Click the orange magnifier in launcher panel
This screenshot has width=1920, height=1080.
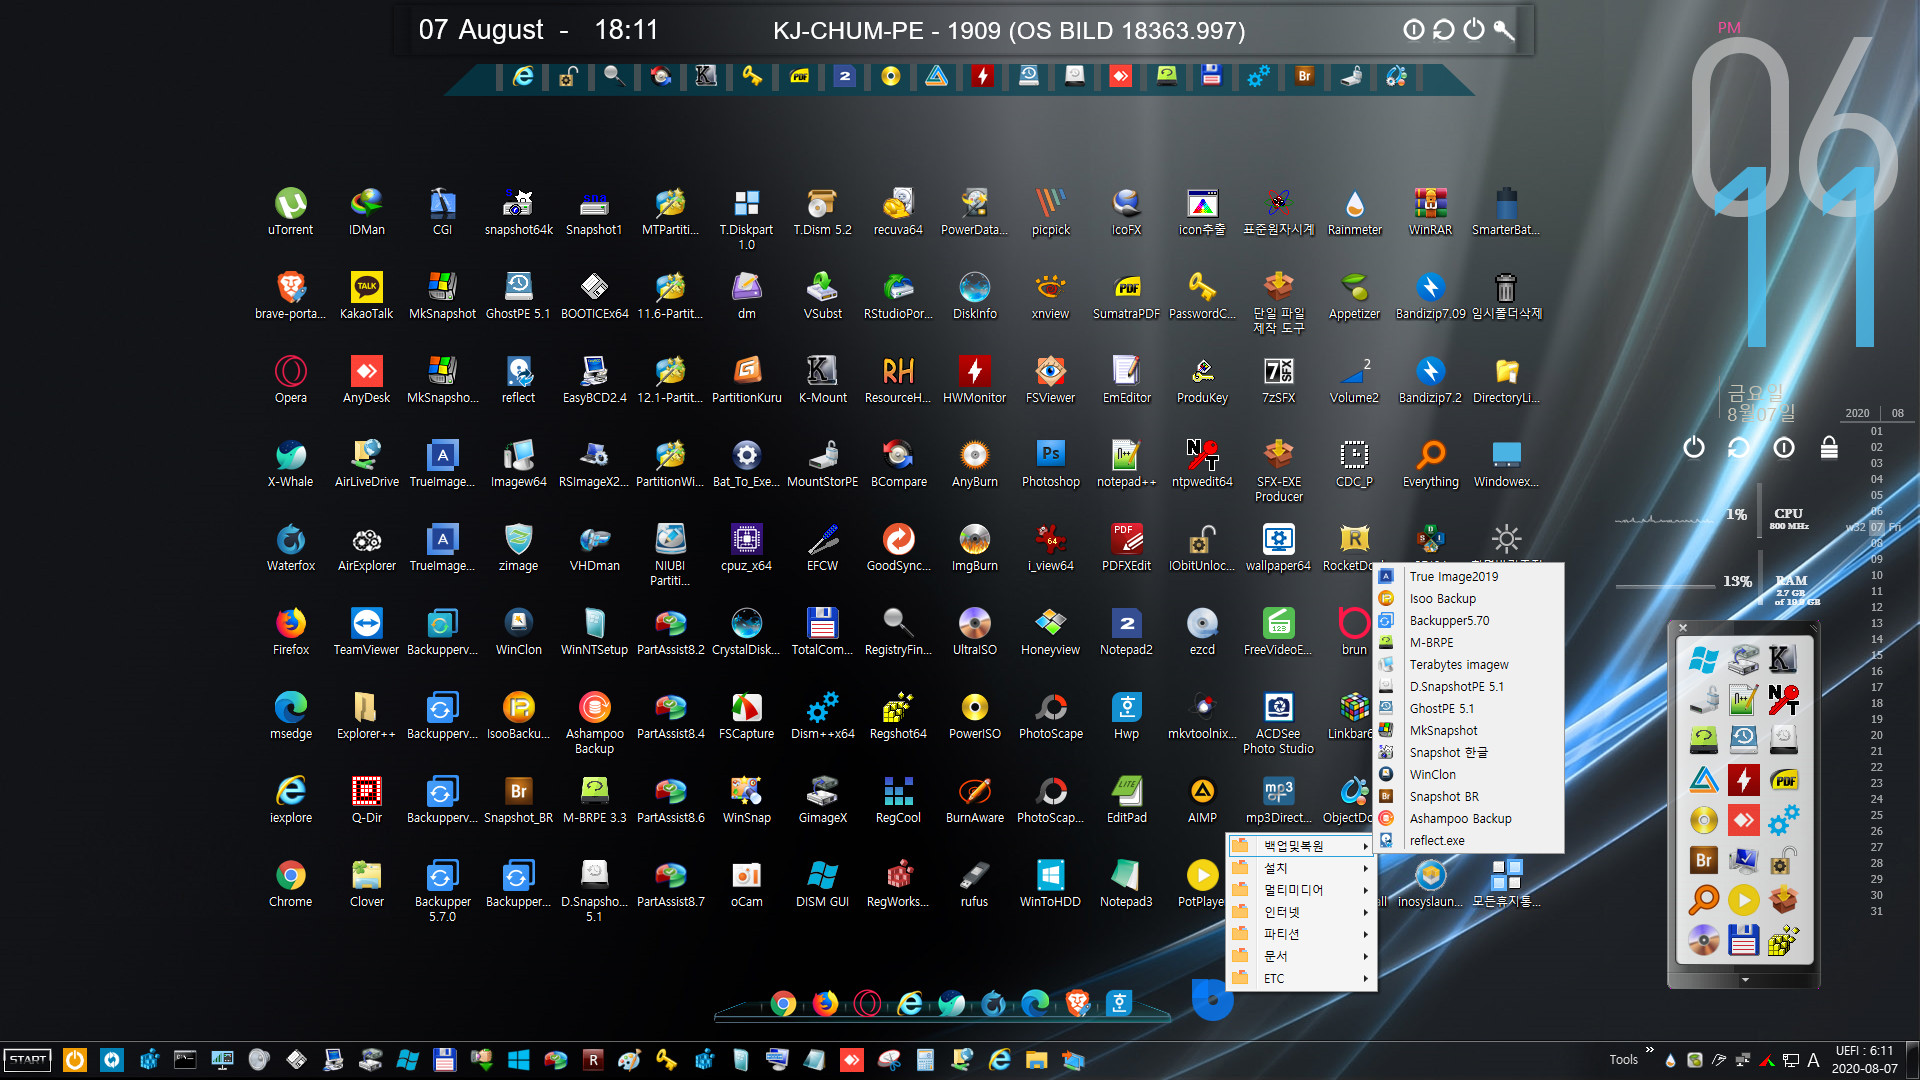pos(1703,900)
